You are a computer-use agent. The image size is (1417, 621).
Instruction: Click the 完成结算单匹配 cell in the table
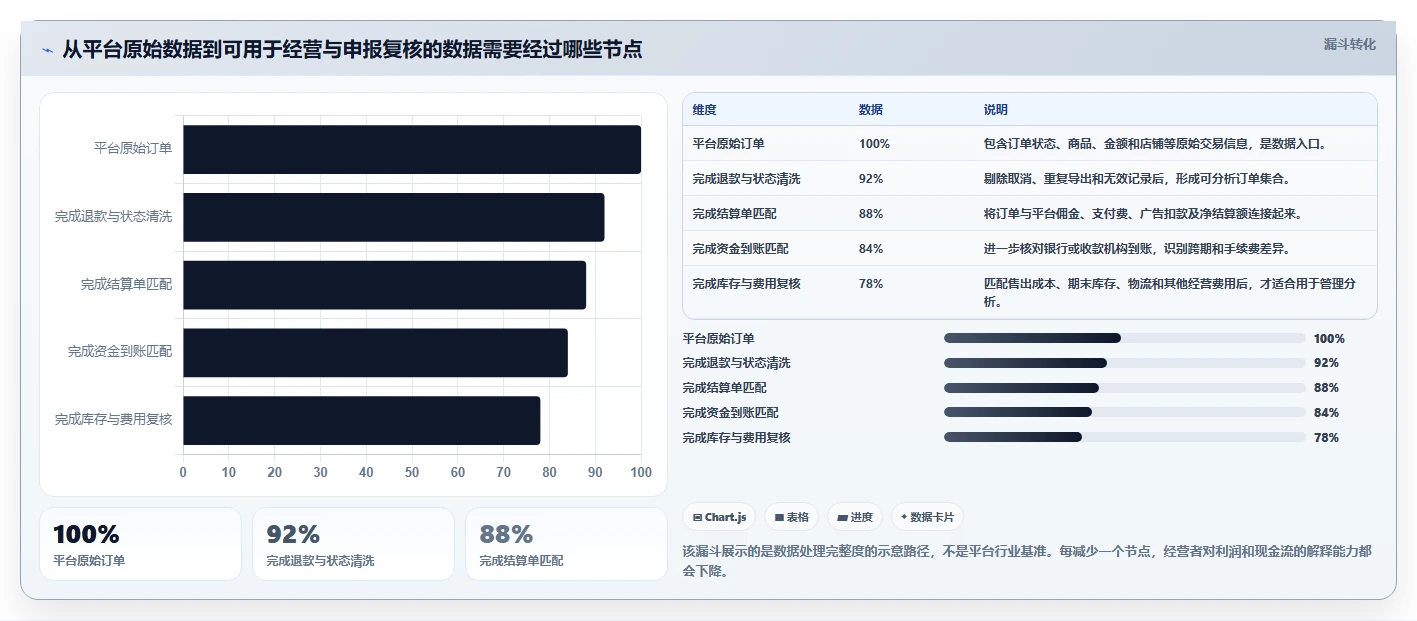(x=734, y=214)
